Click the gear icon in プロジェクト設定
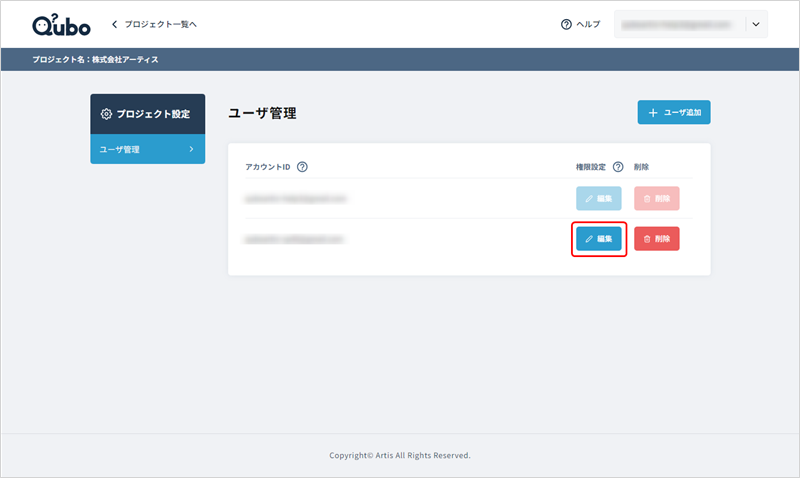Screen dimensions: 800x478 click(x=107, y=114)
